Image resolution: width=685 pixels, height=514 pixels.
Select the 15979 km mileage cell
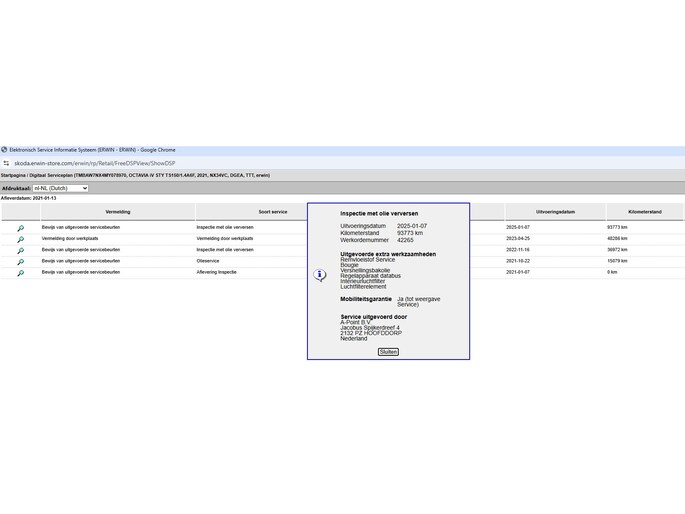(x=617, y=261)
